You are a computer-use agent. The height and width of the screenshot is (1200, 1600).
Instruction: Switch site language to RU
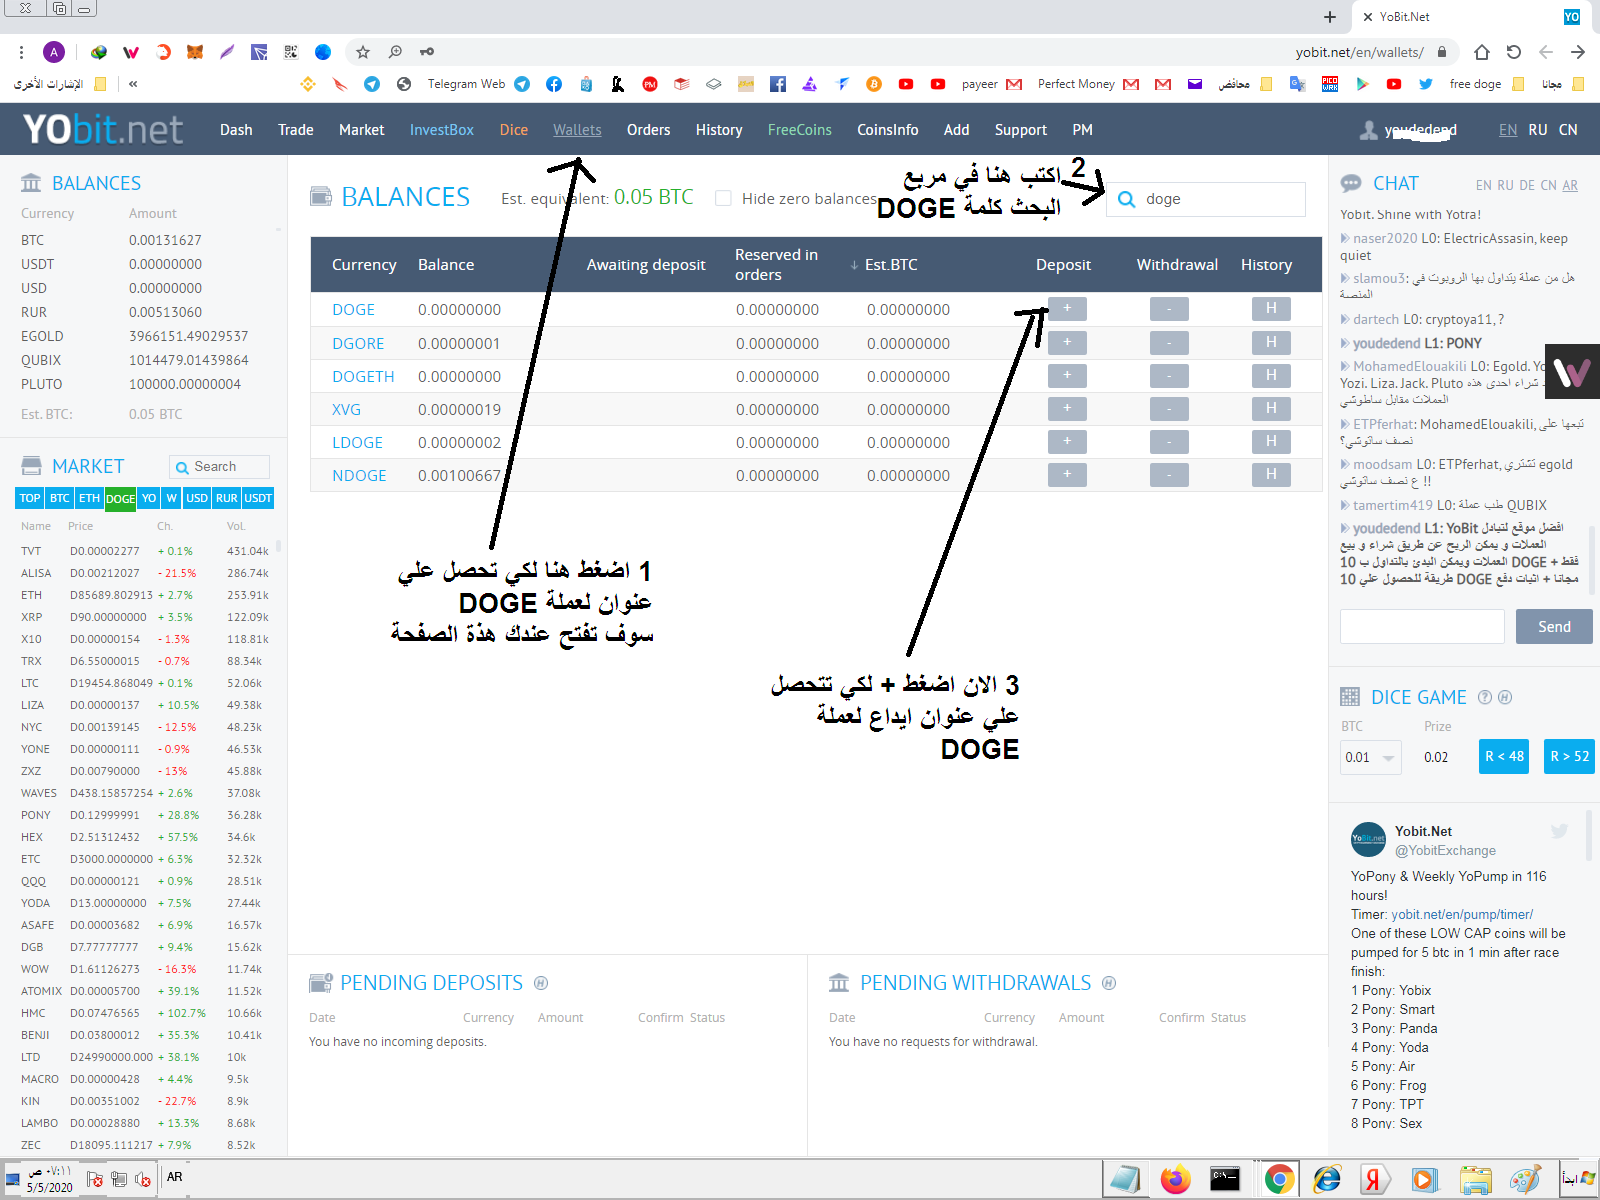point(1538,130)
